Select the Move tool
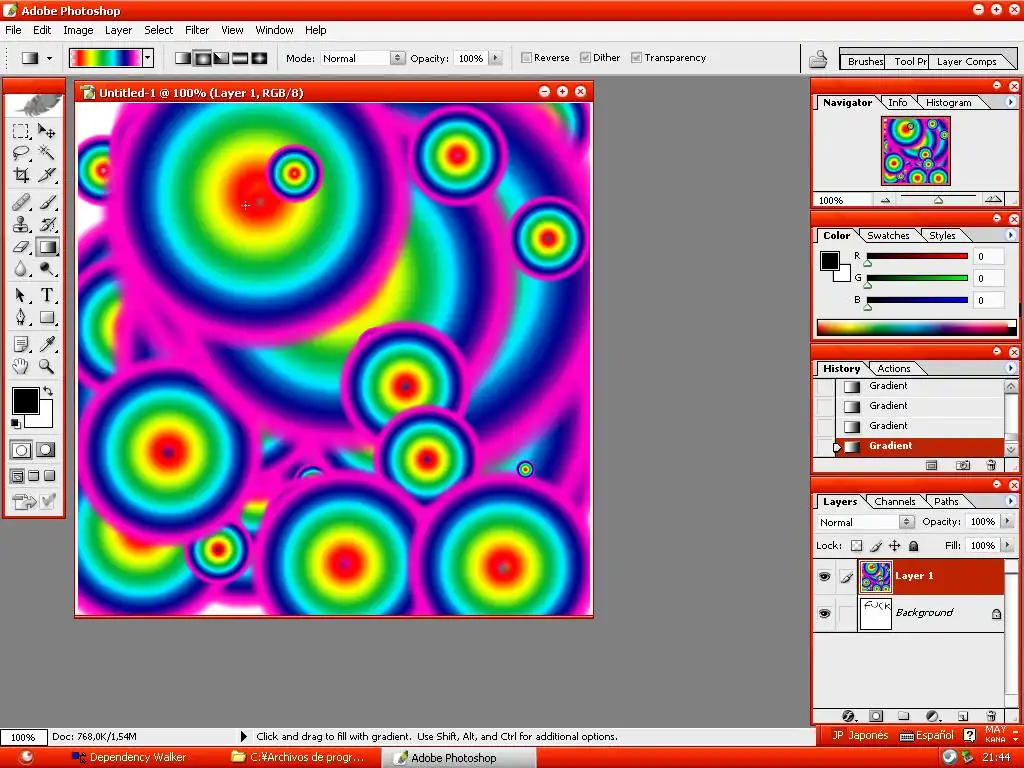The image size is (1024, 768). click(x=46, y=131)
